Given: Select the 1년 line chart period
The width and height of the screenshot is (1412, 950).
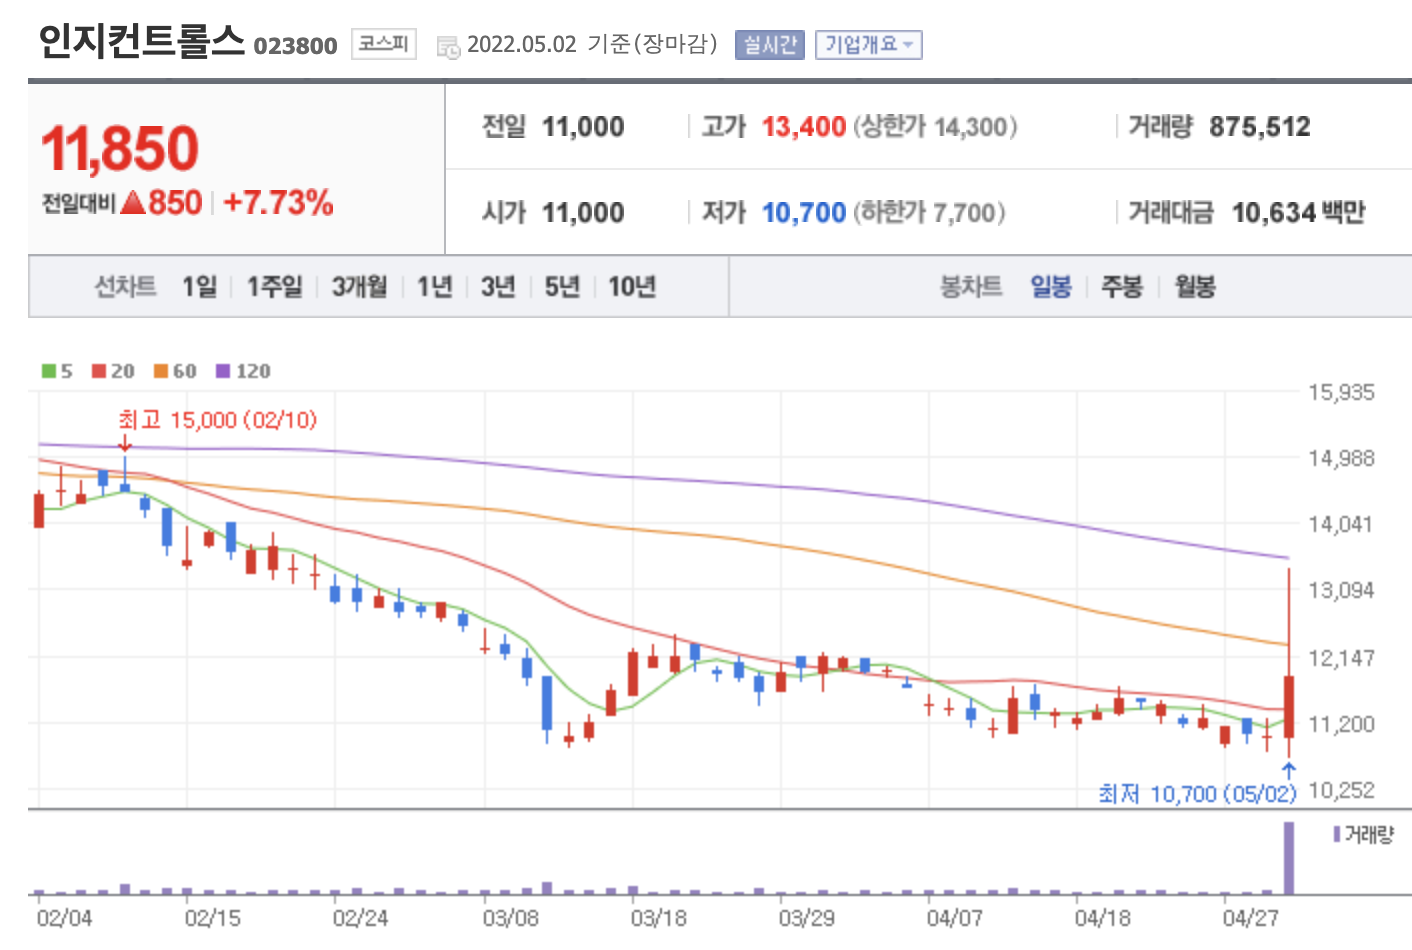Looking at the screenshot, I should (435, 287).
